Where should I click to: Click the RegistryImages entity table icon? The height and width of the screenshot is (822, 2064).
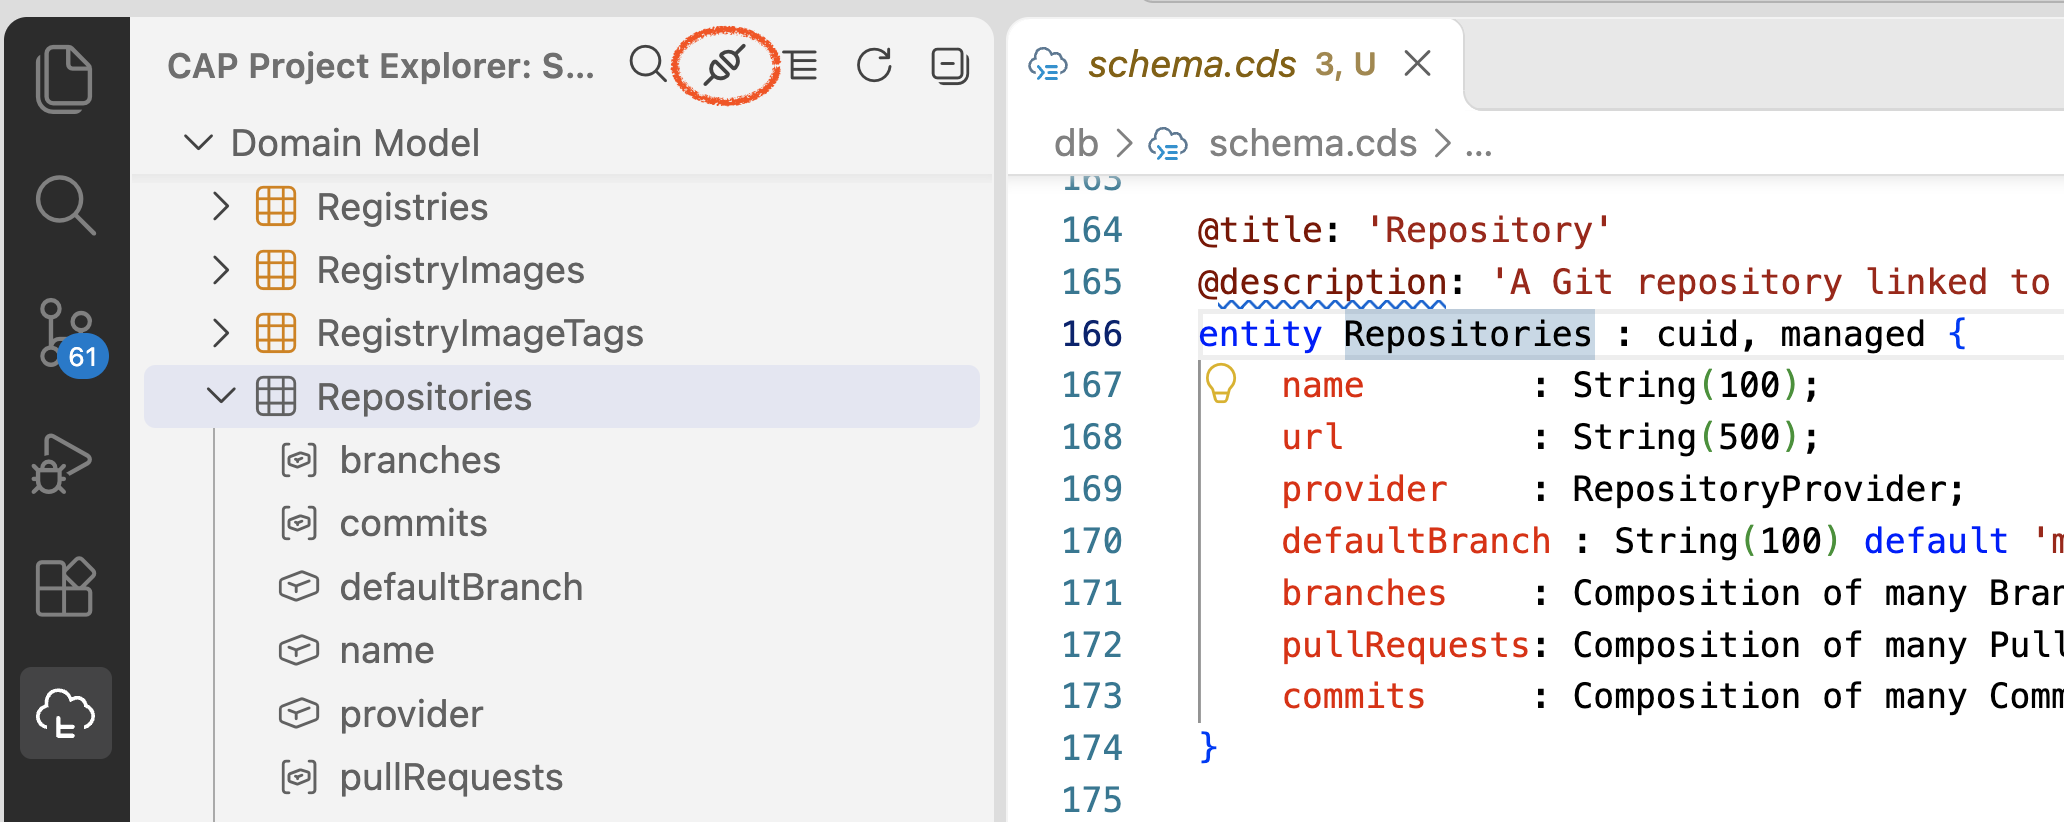[x=276, y=270]
